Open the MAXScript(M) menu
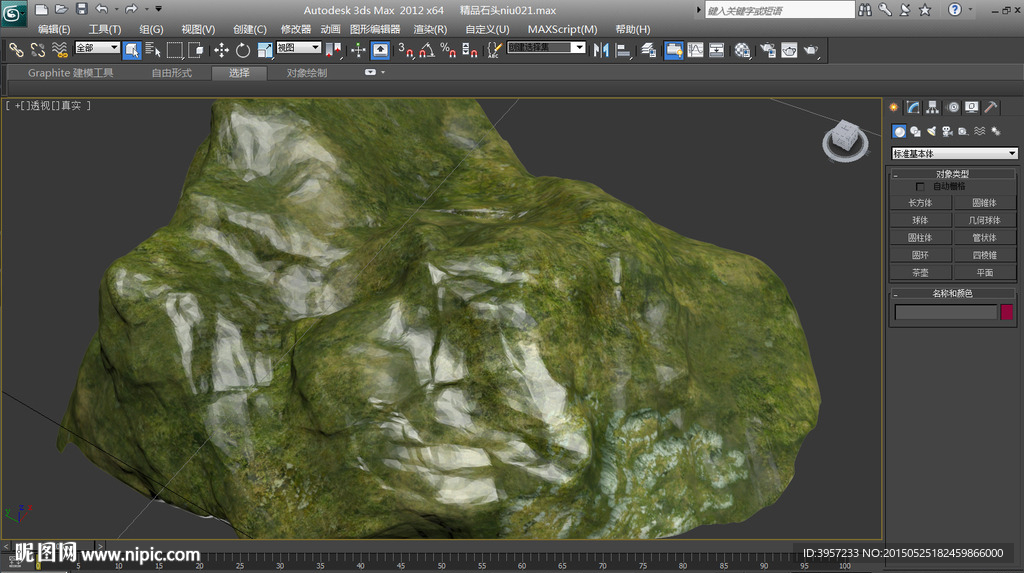1024x573 pixels. 562,29
